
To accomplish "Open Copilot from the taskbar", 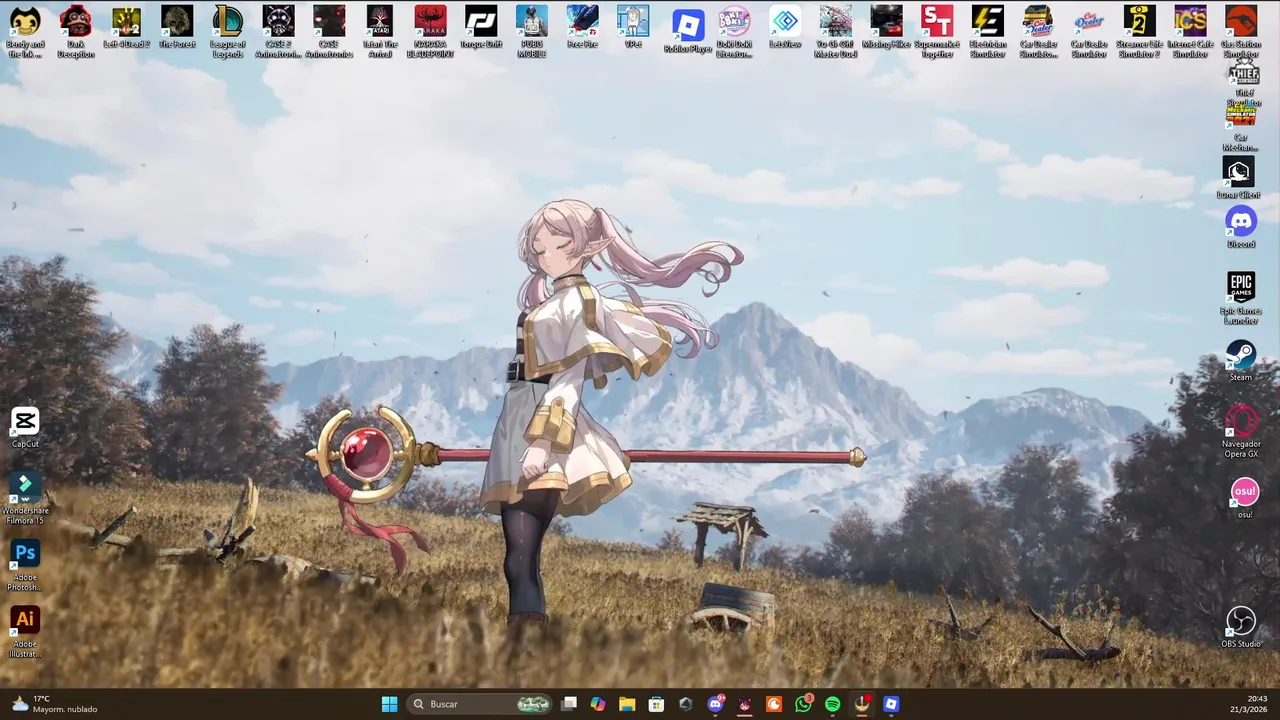I will (x=598, y=704).
